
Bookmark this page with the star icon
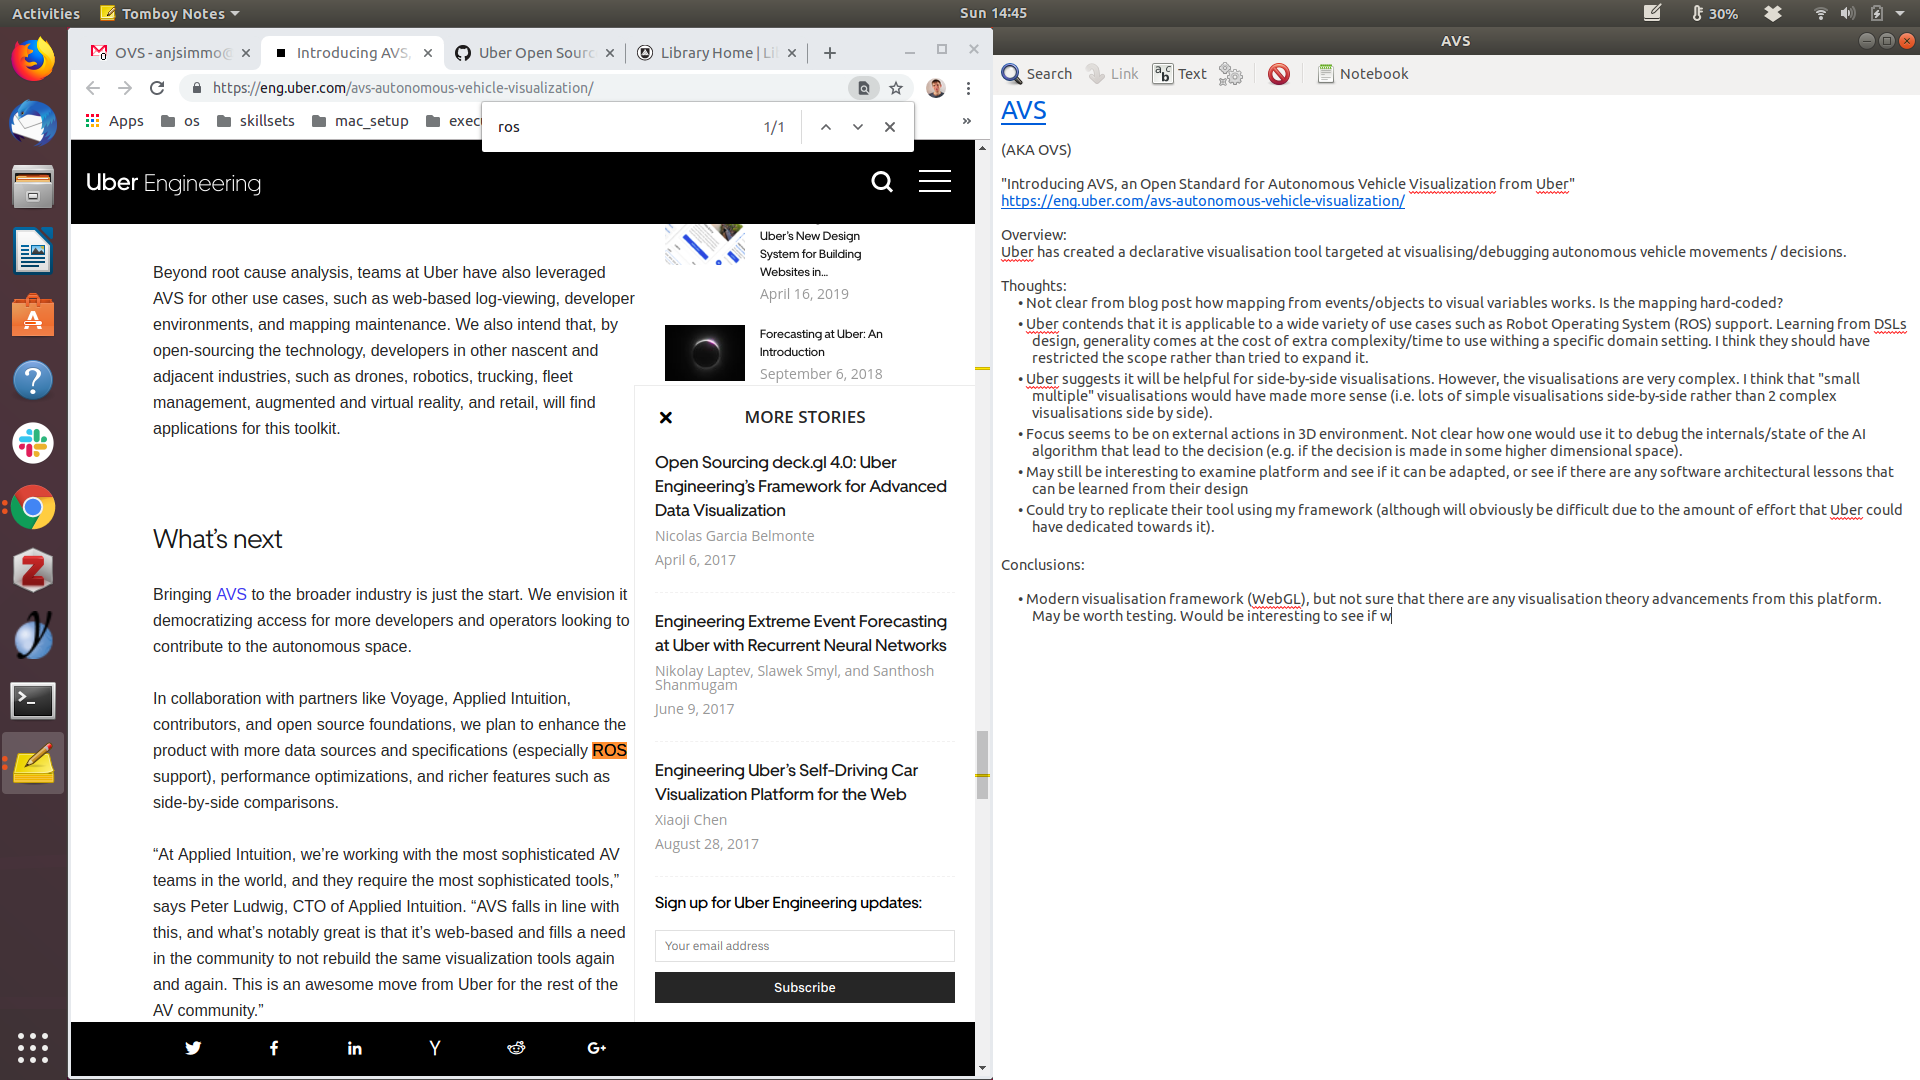[896, 88]
